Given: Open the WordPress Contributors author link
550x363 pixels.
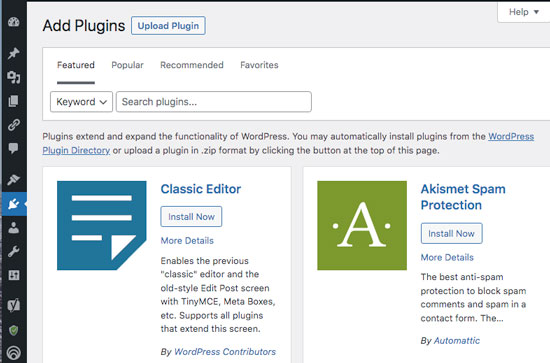Looking at the screenshot, I should (x=225, y=352).
